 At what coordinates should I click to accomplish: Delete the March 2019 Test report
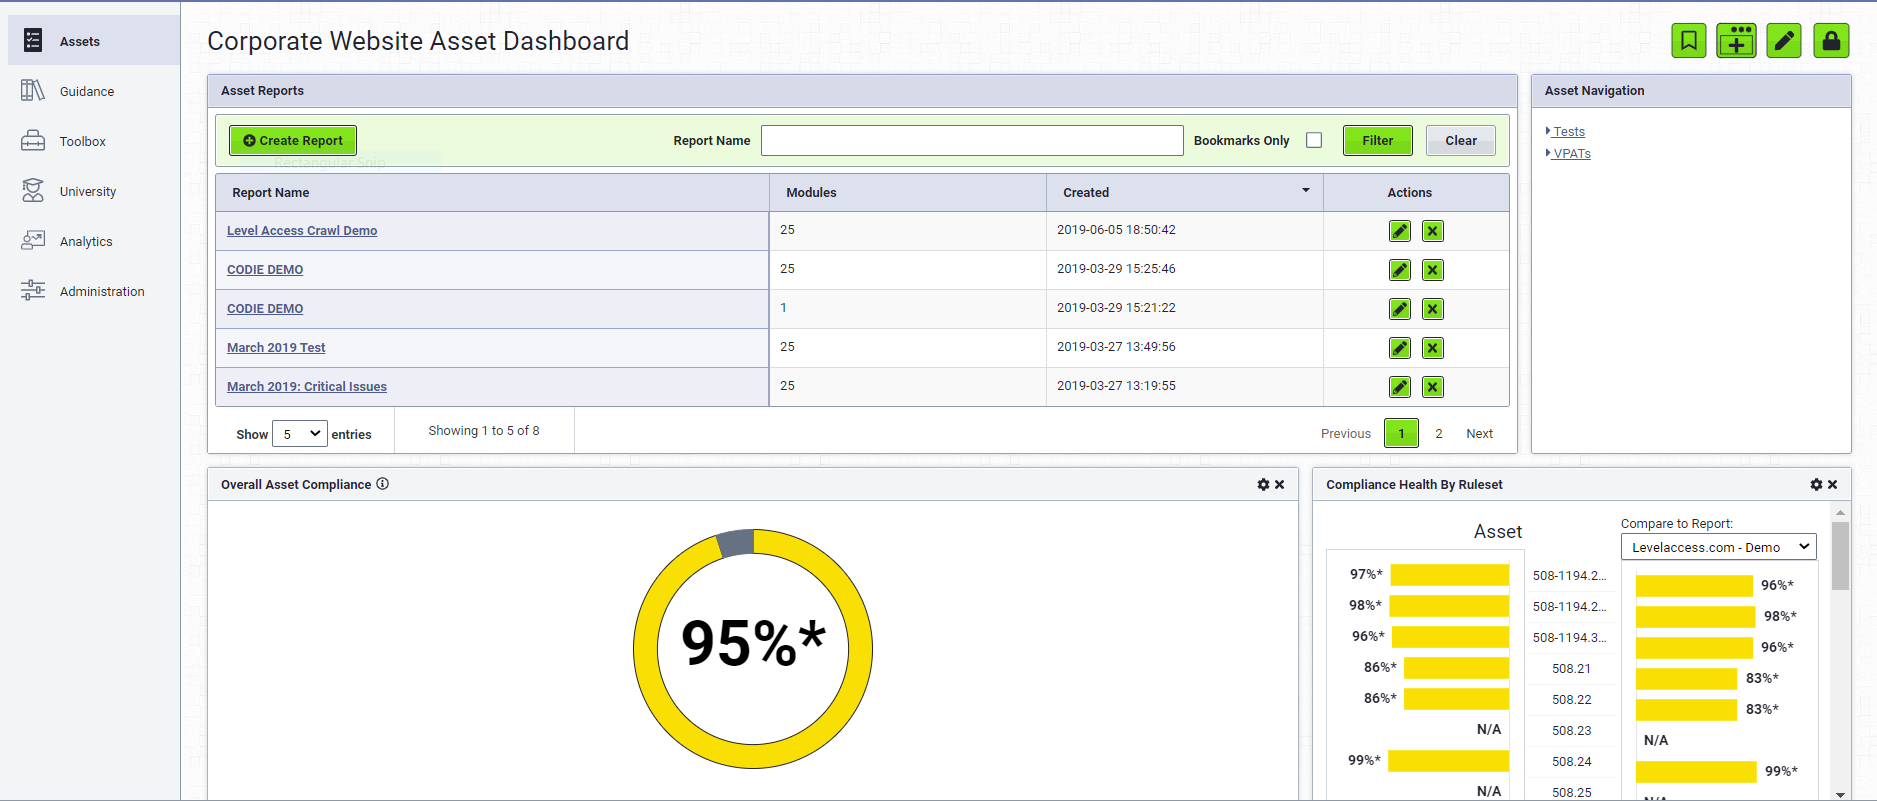(x=1432, y=348)
